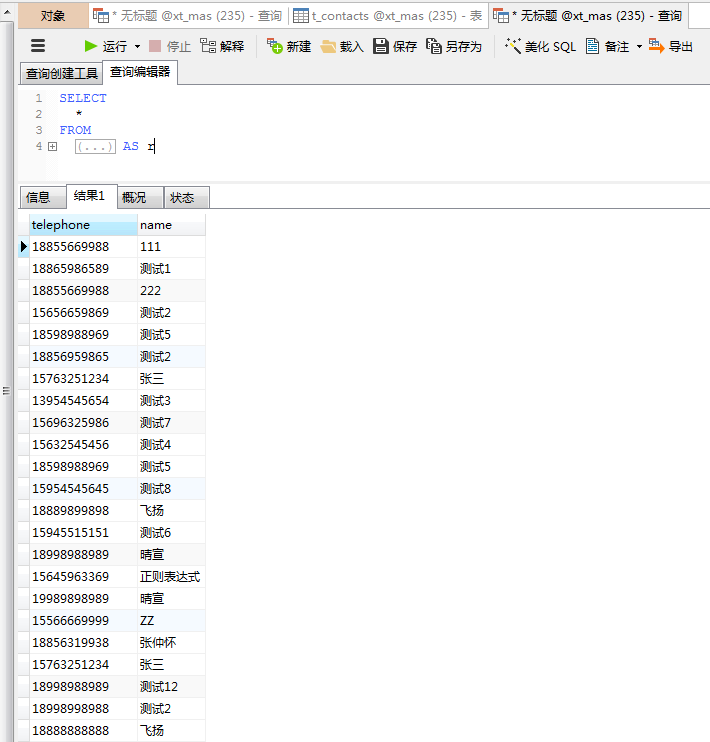Select the 结果1 tab
The width and height of the screenshot is (710, 742).
pyautogui.click(x=92, y=196)
